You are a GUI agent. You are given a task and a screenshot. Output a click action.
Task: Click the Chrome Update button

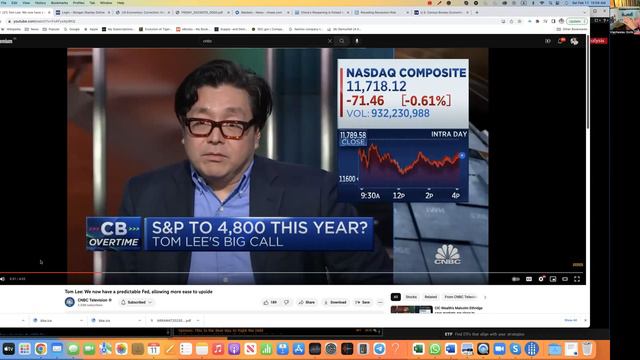(x=576, y=21)
